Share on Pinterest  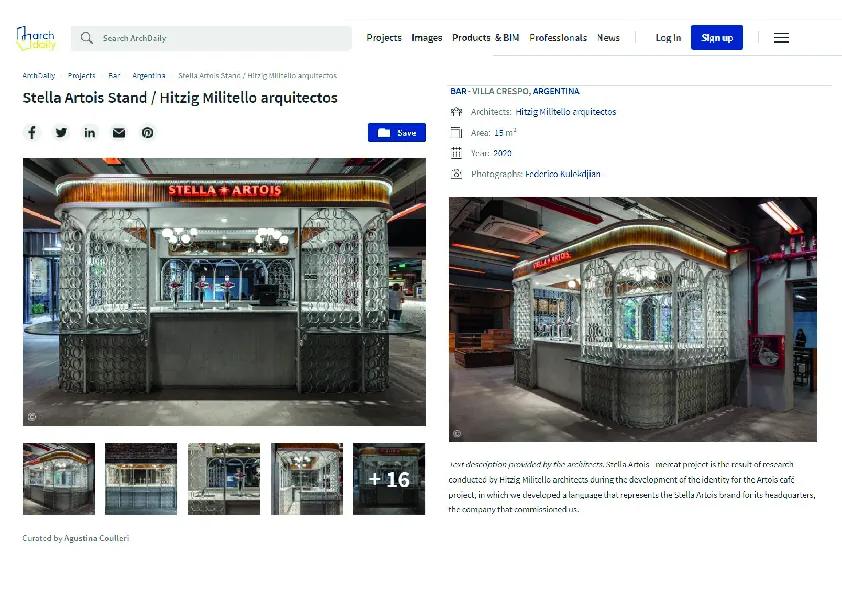pos(148,133)
